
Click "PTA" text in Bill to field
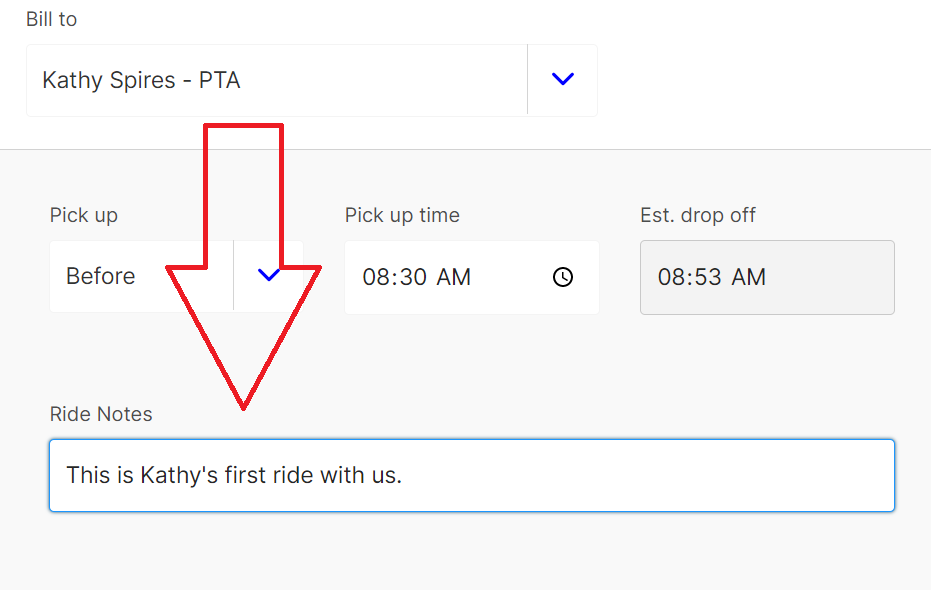[220, 80]
